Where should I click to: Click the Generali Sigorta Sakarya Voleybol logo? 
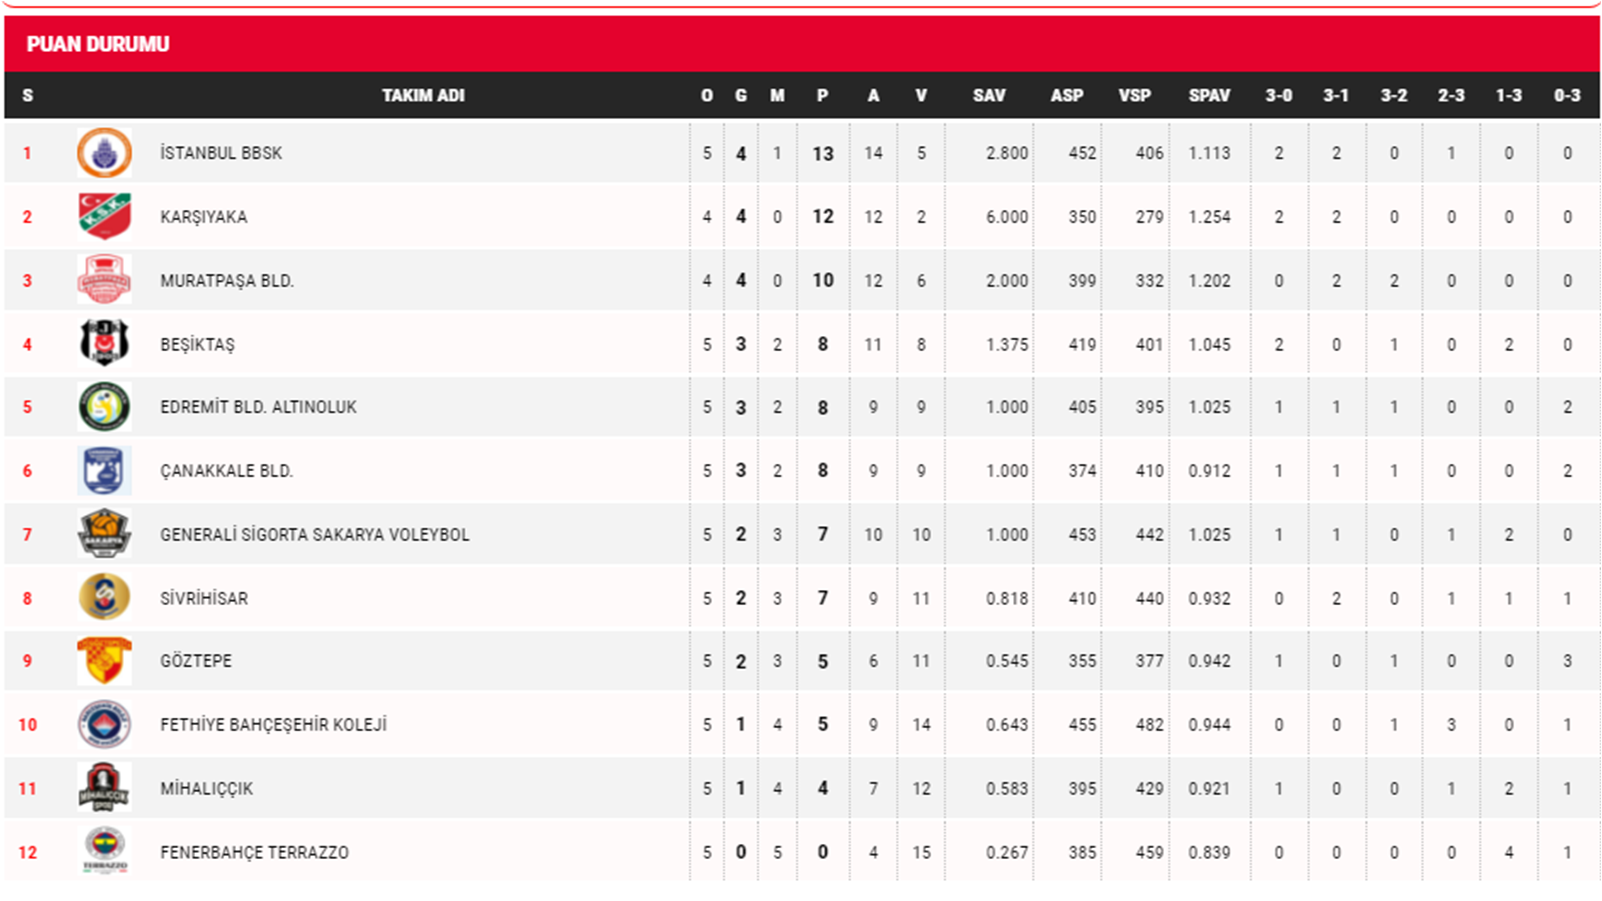point(104,534)
